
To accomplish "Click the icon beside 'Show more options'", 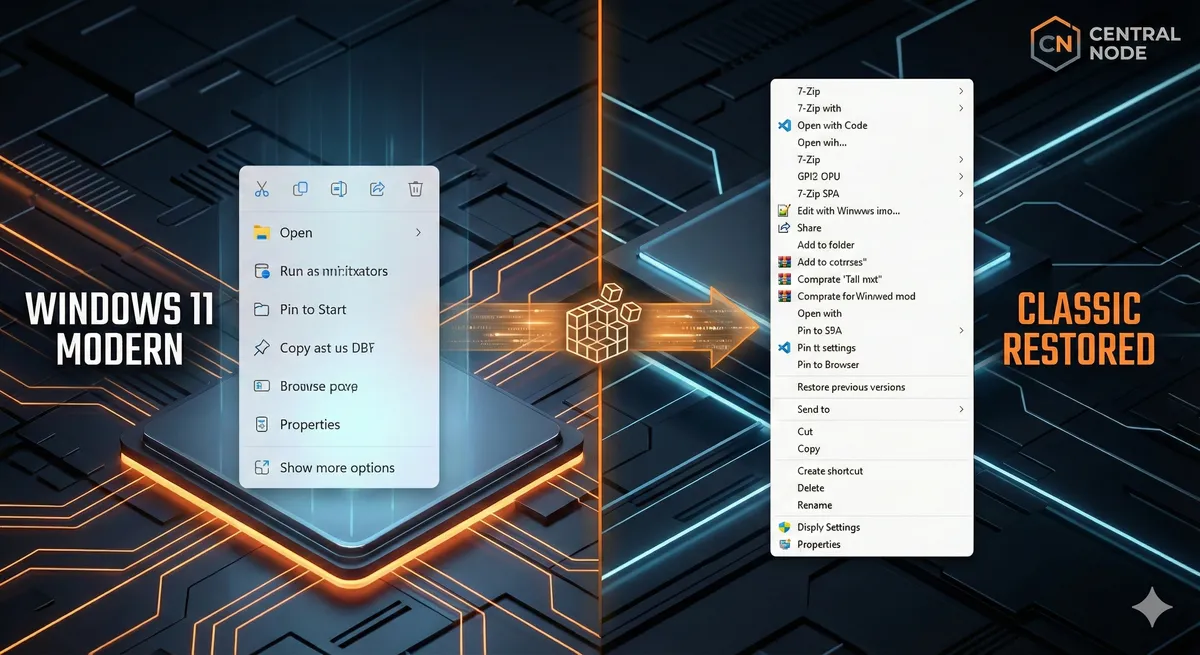I will pos(262,467).
